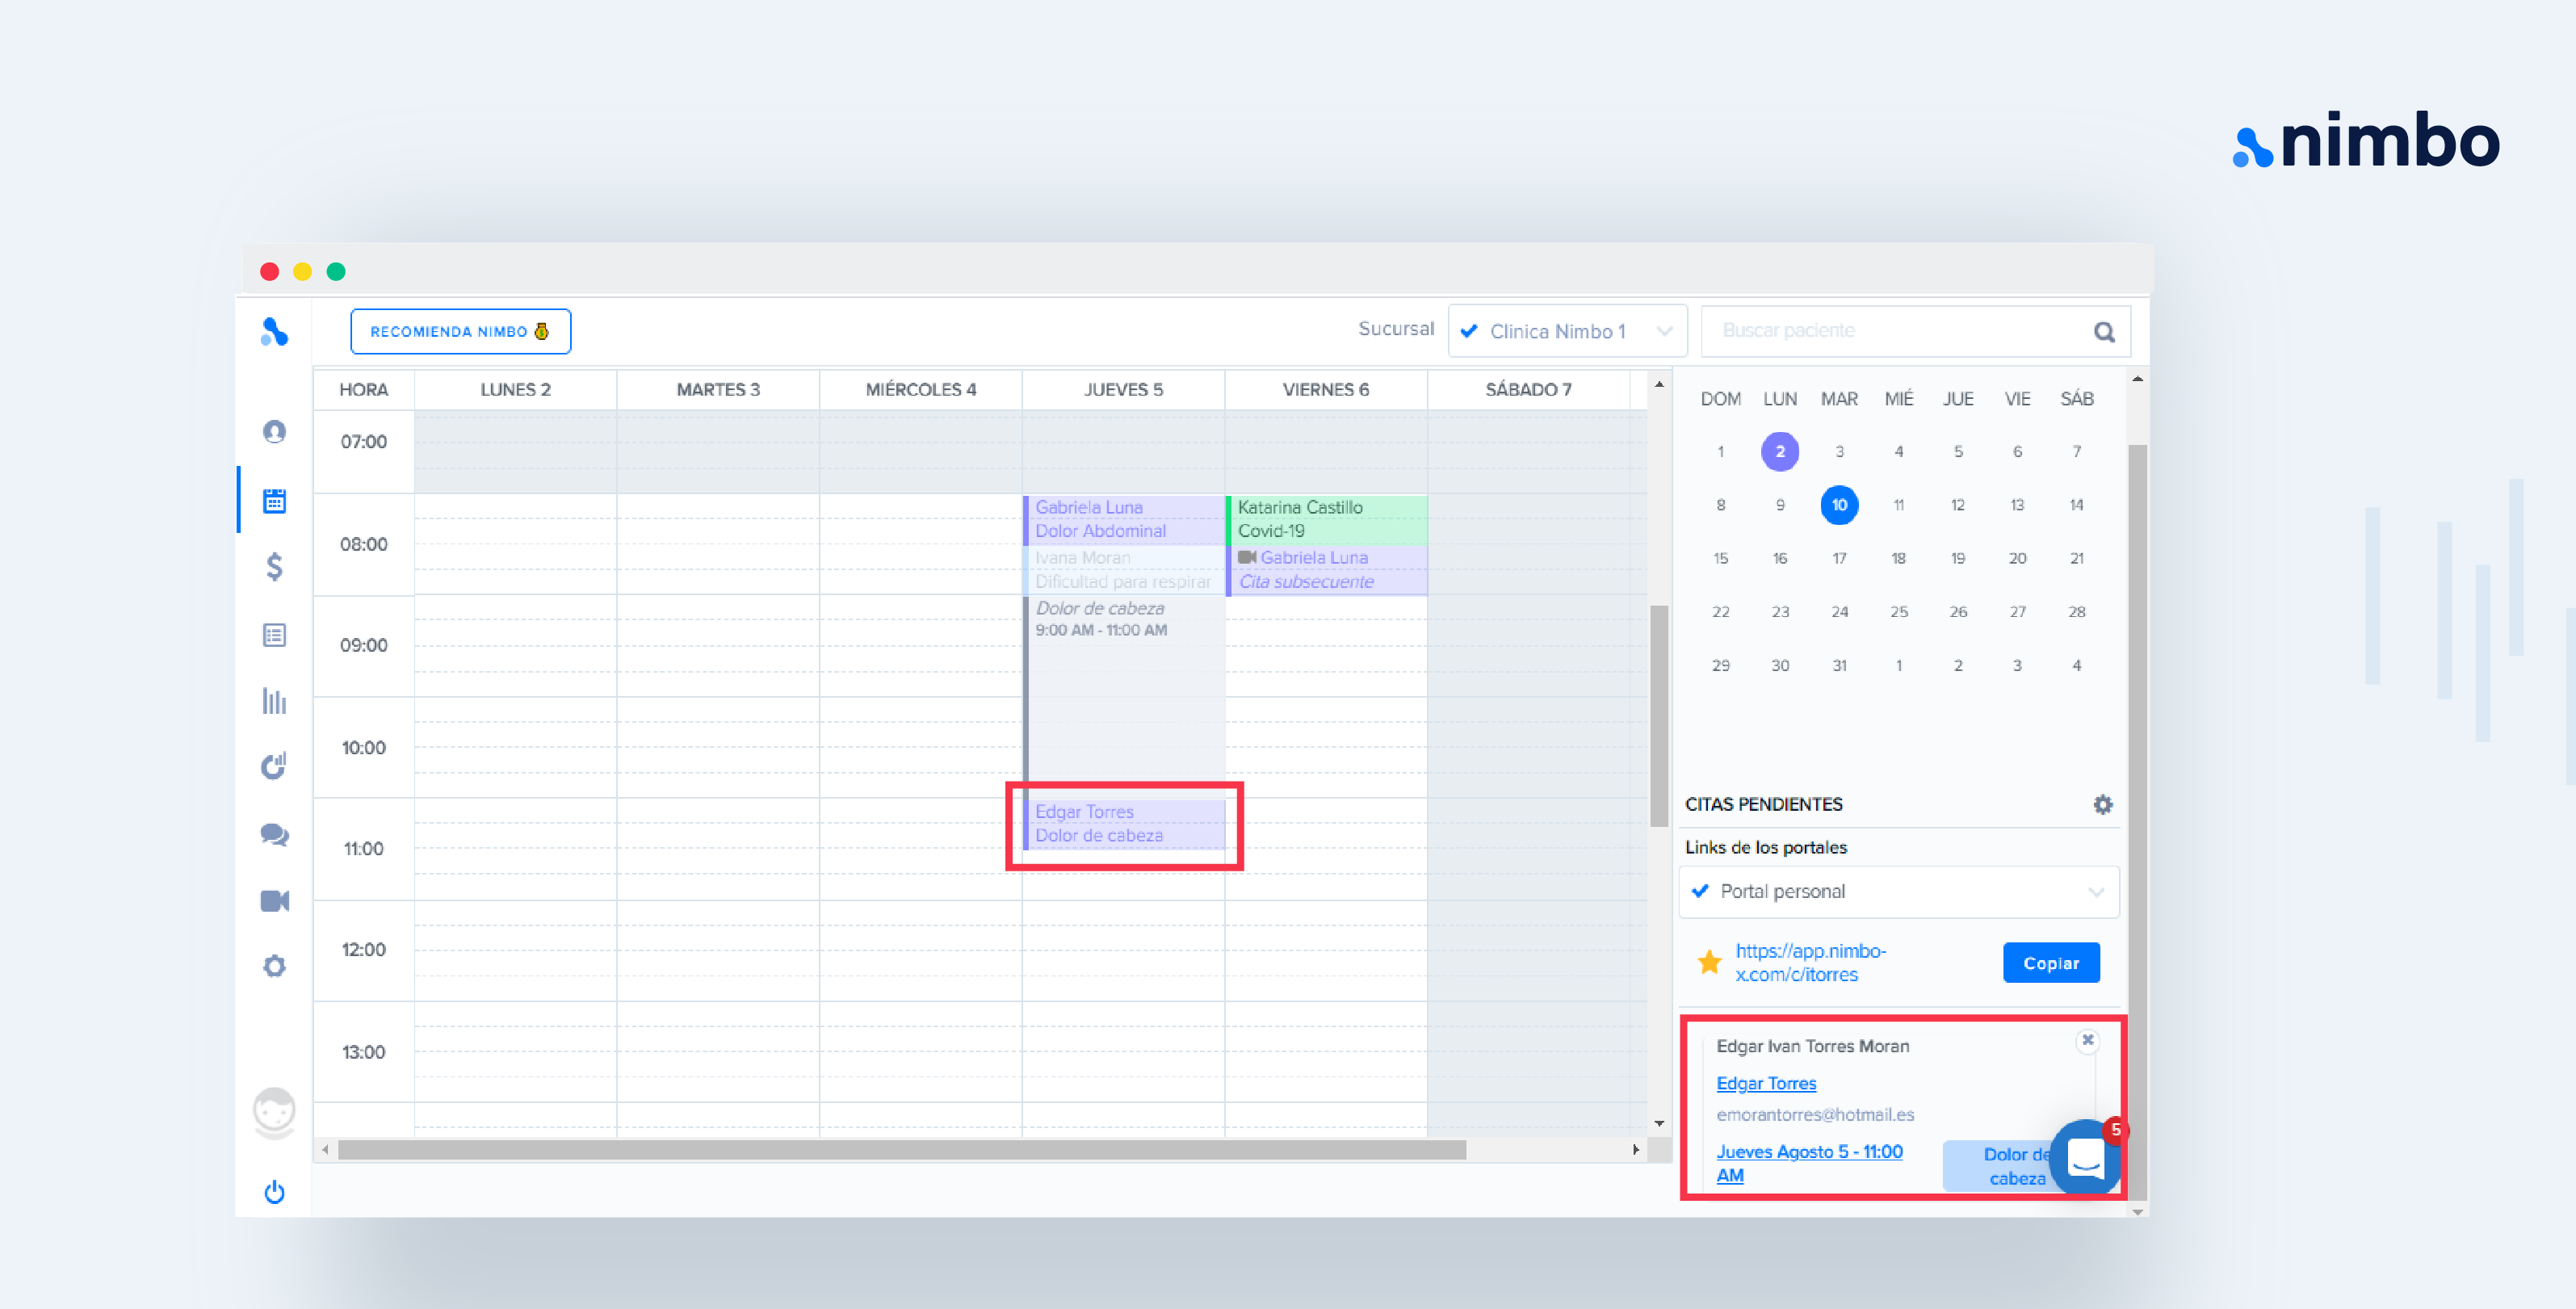Select day 25 in mini calendar
Screen dimensions: 2576x1309
[x=1898, y=611]
